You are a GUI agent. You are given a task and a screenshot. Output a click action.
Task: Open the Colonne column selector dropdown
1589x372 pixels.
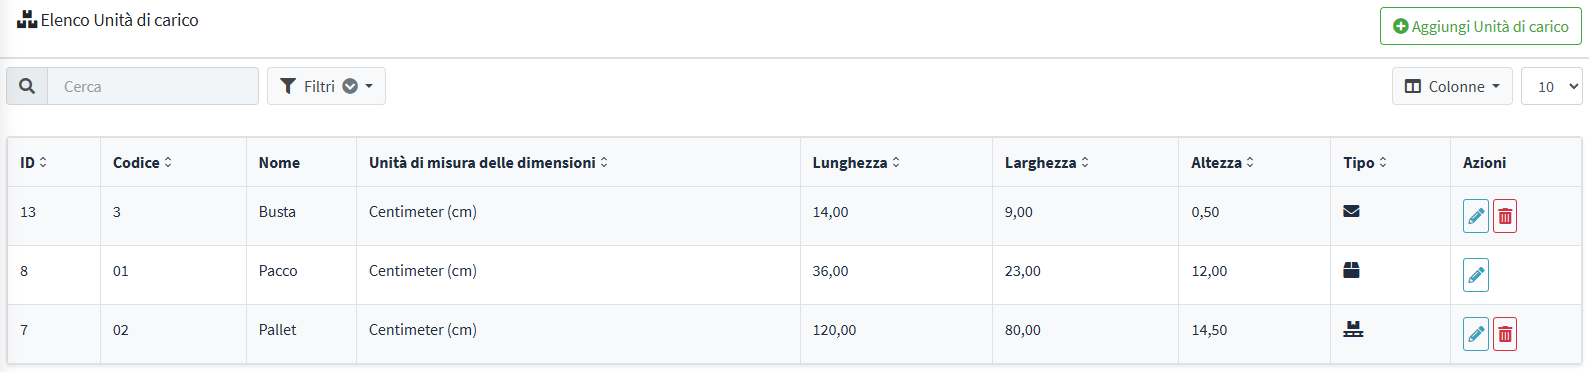click(1452, 86)
